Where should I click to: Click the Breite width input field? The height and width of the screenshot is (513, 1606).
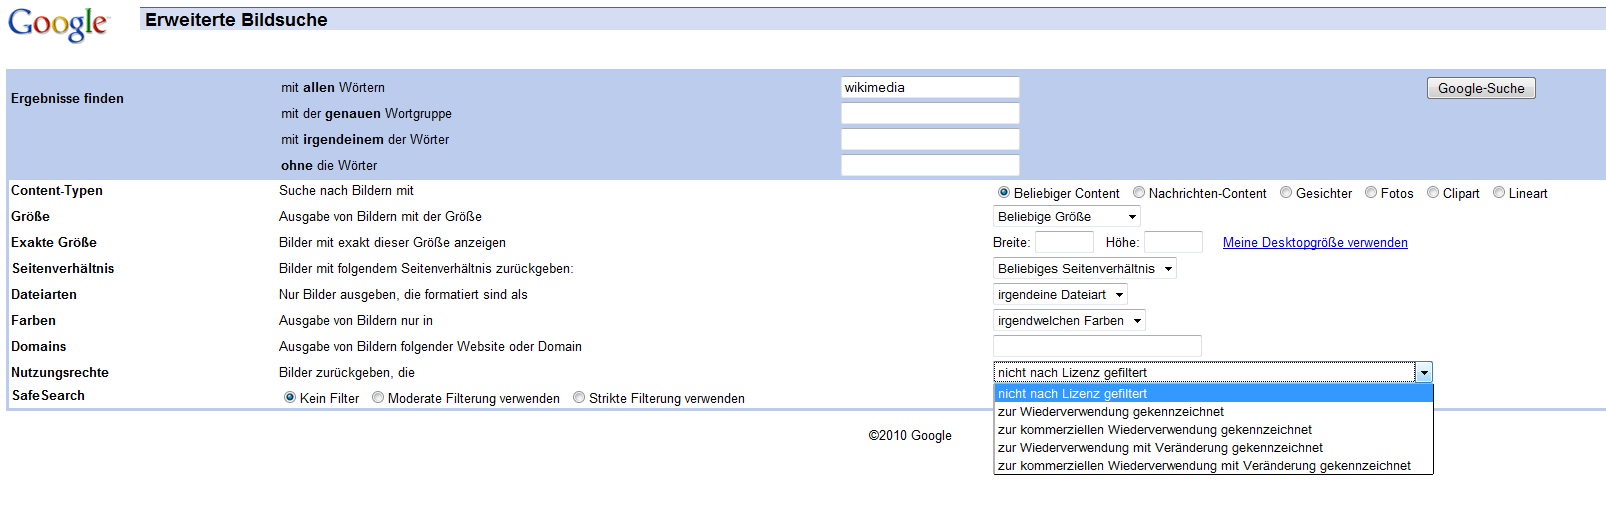[1064, 243]
